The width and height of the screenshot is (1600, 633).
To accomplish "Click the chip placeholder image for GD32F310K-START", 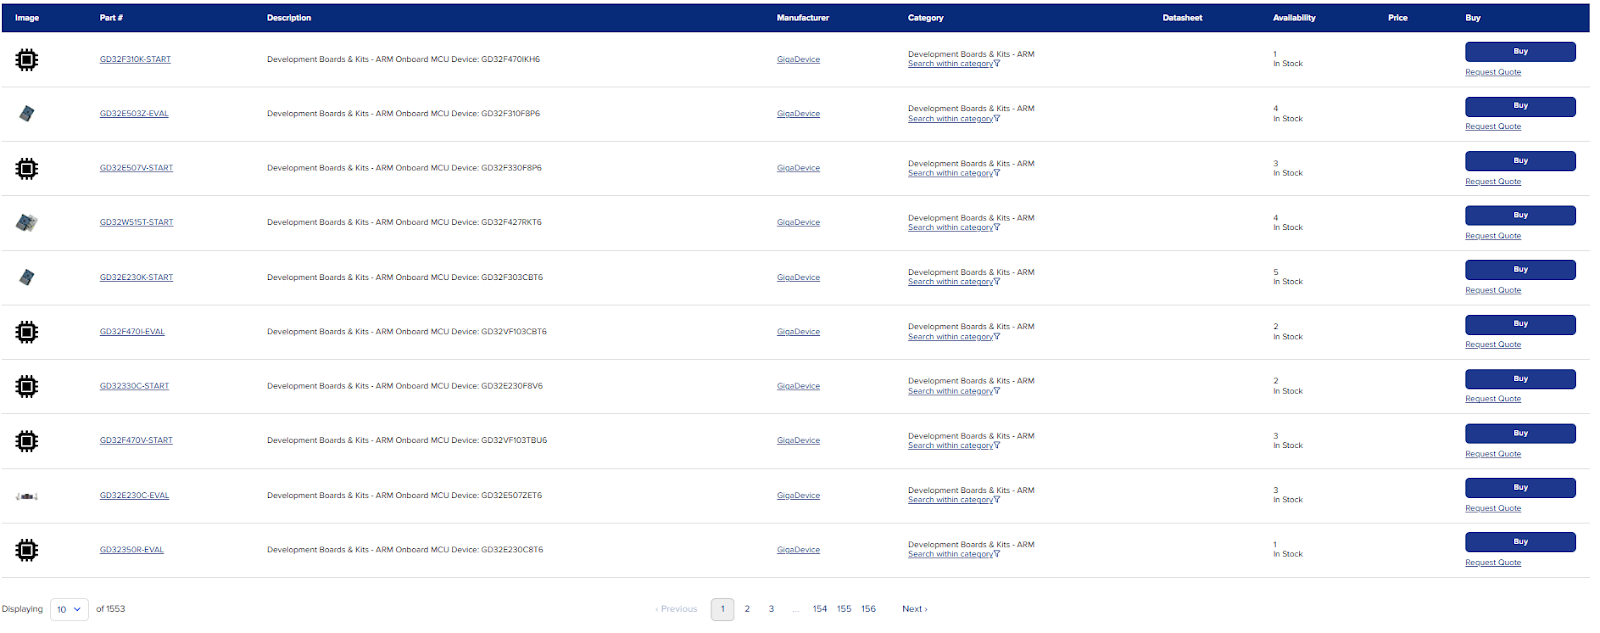I will point(27,60).
